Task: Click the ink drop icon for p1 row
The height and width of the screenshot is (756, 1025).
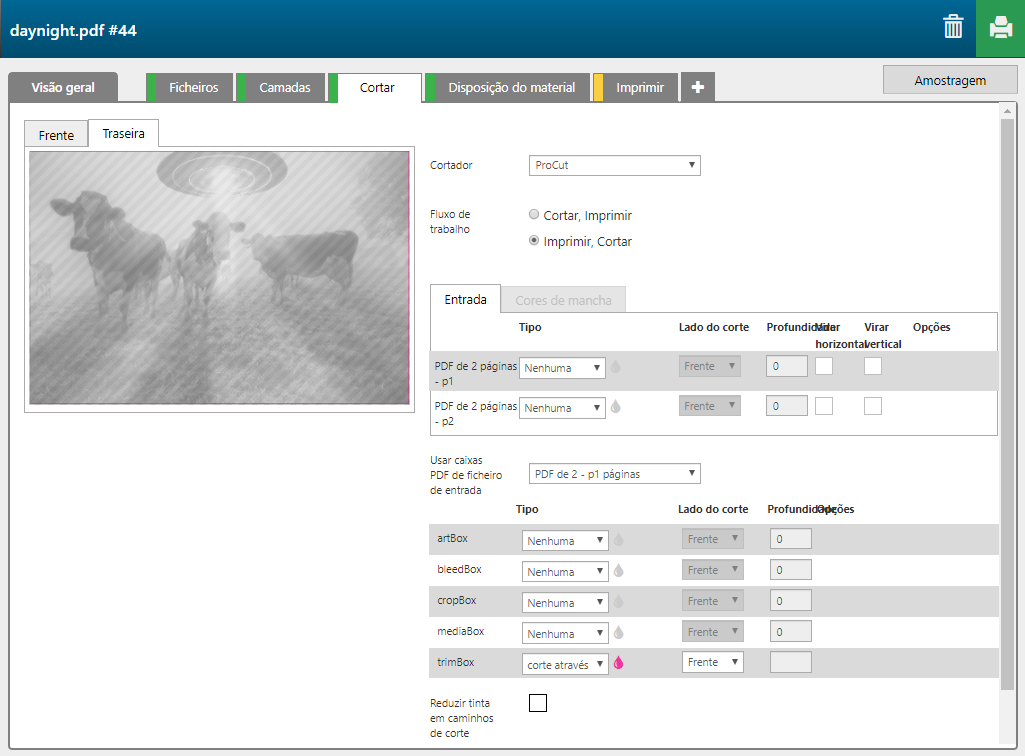Action: click(x=615, y=367)
